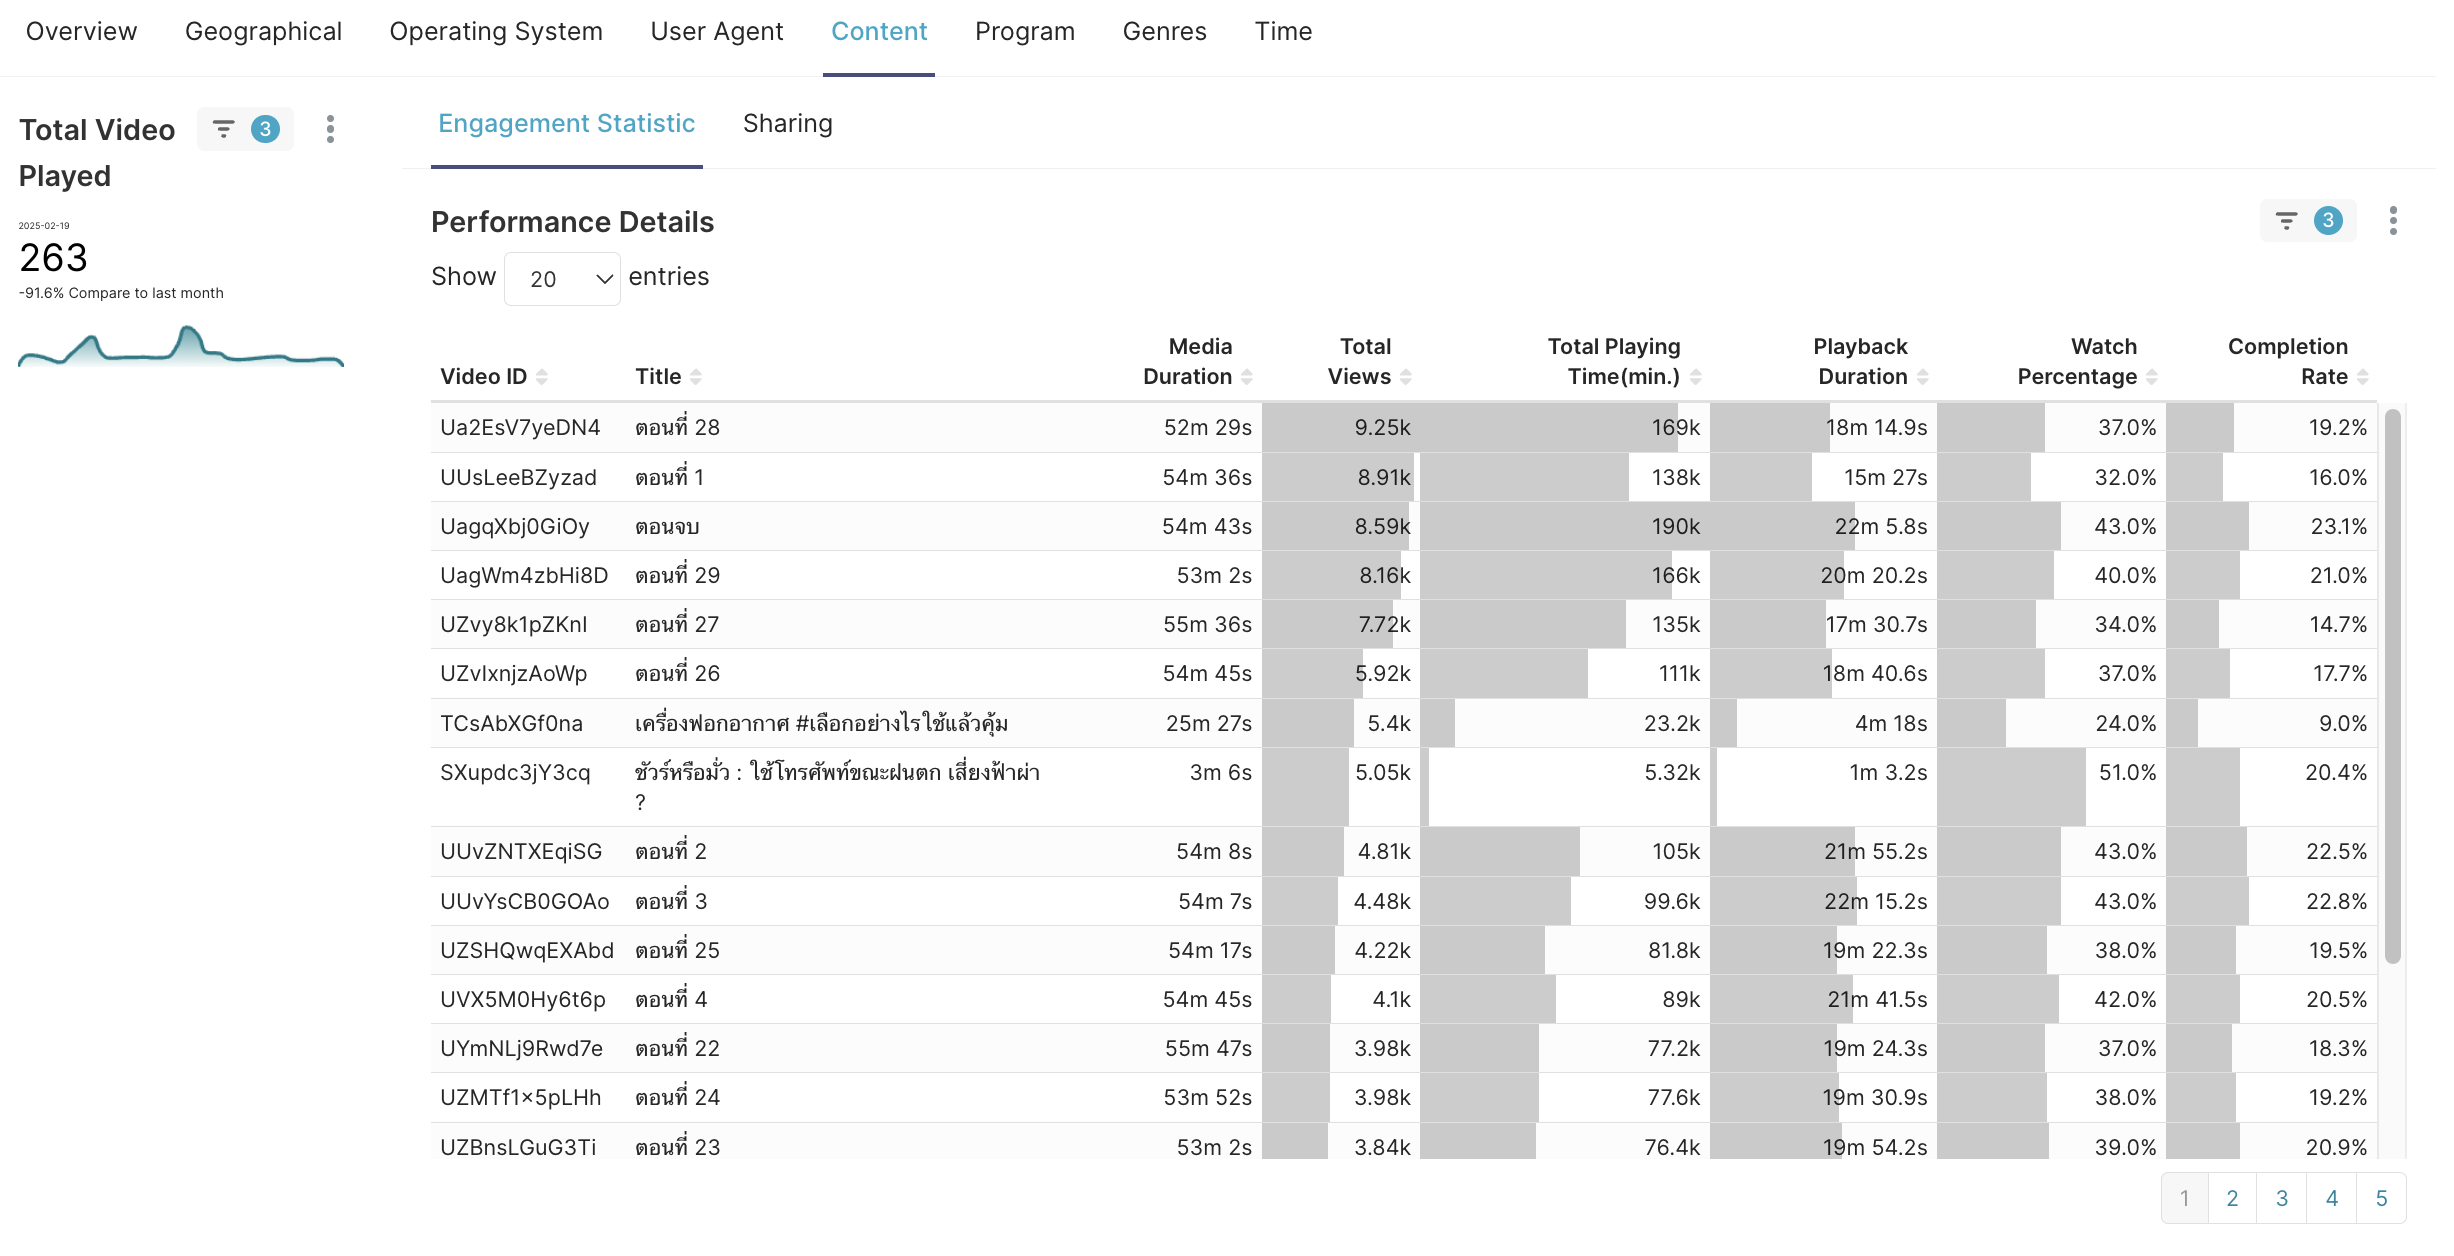
Task: Click Video ID UUsLeeBZyzad
Action: click(518, 478)
